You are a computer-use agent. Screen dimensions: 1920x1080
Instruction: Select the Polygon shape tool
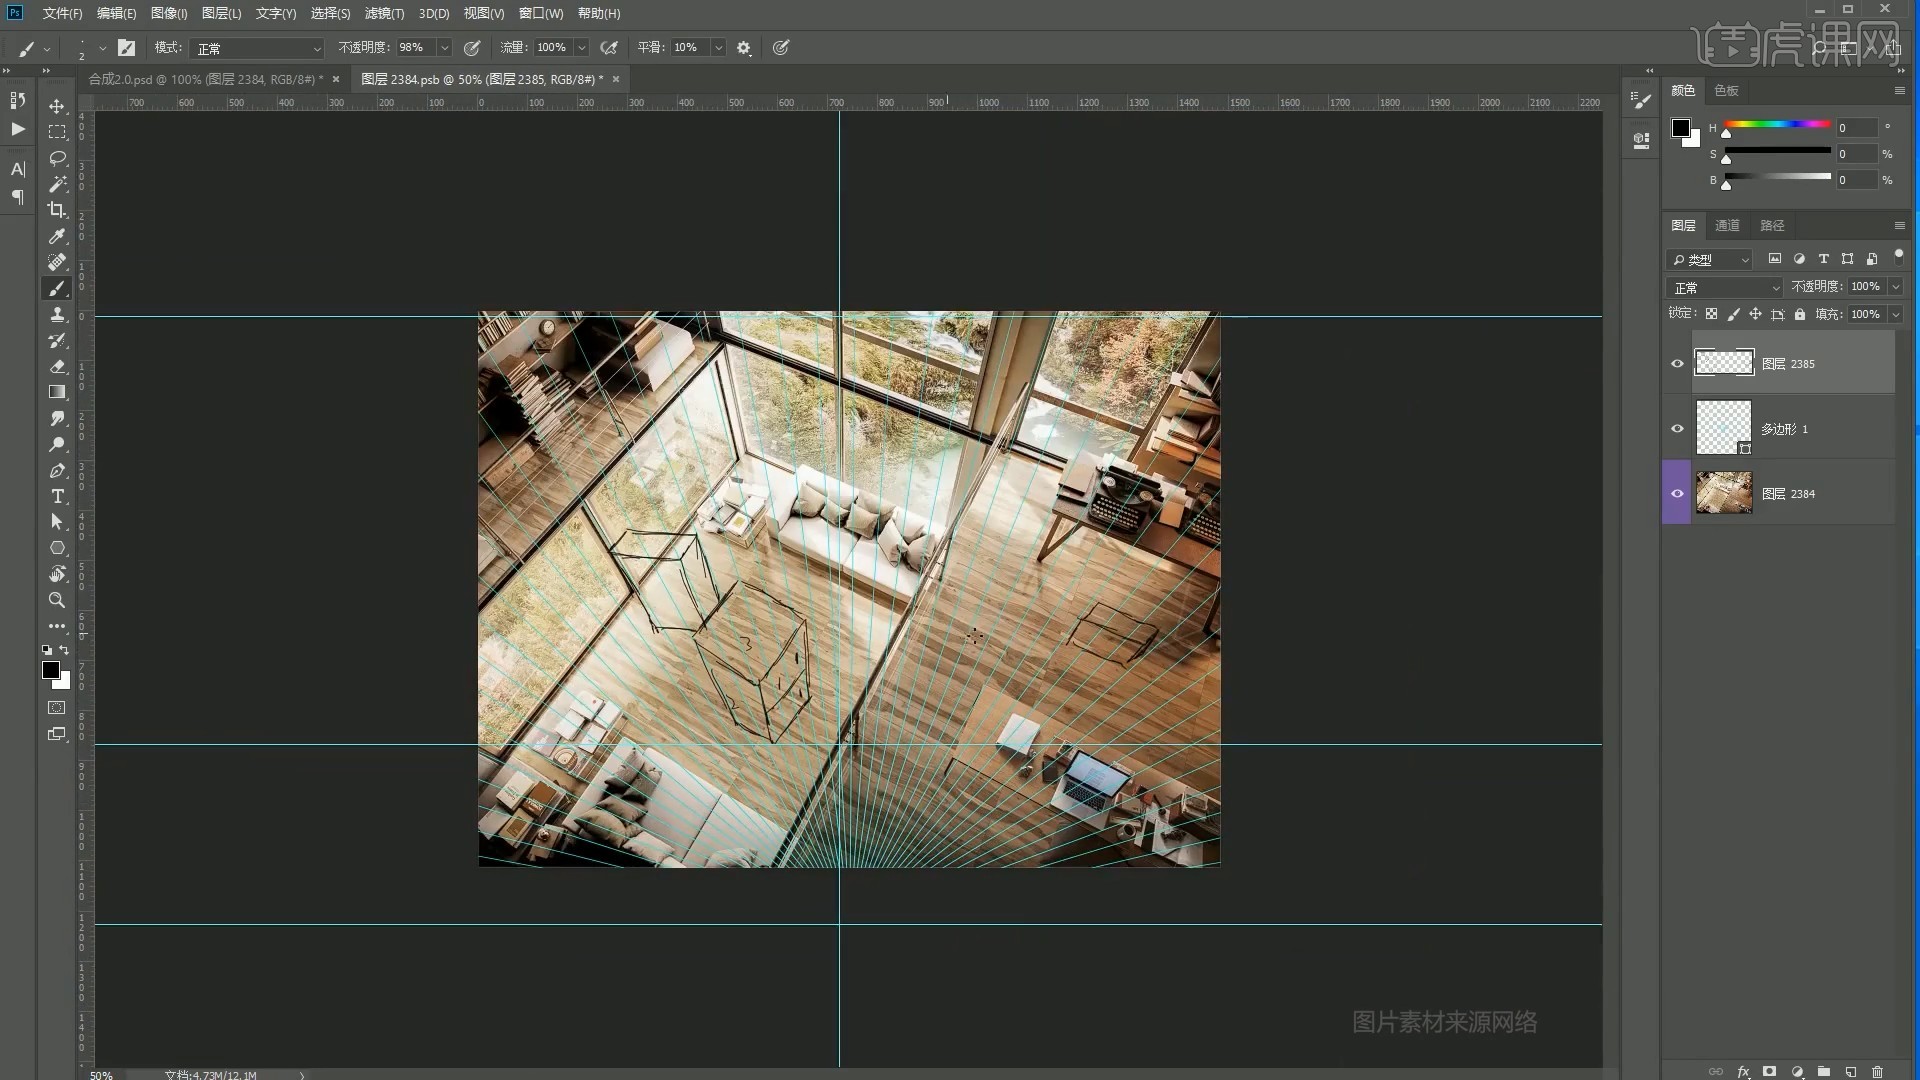click(57, 548)
